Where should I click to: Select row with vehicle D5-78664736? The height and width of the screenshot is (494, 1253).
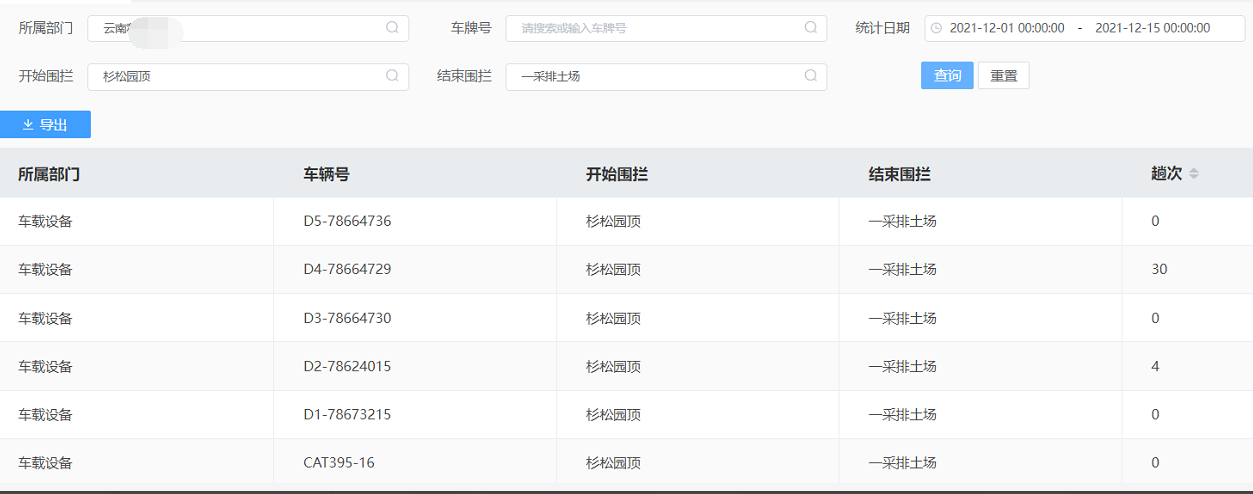click(x=347, y=221)
